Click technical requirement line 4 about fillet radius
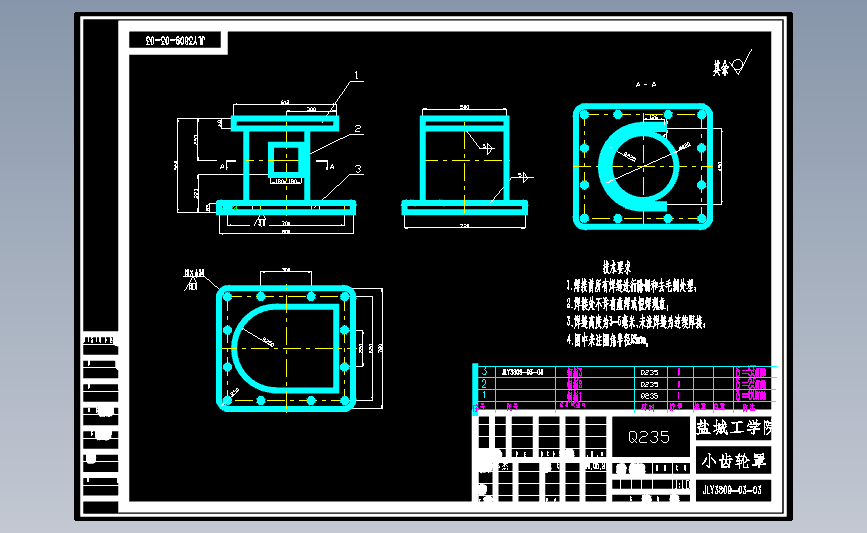The width and height of the screenshot is (867, 533). point(607,340)
